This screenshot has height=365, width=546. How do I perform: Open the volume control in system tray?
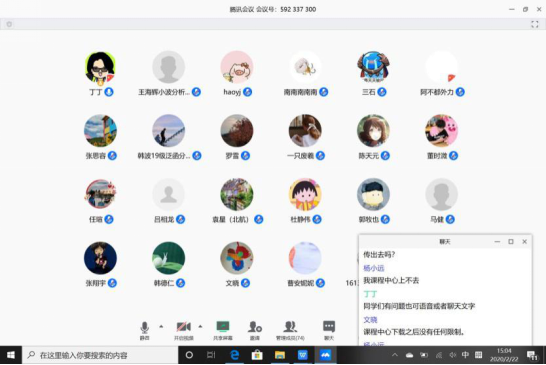(x=452, y=355)
